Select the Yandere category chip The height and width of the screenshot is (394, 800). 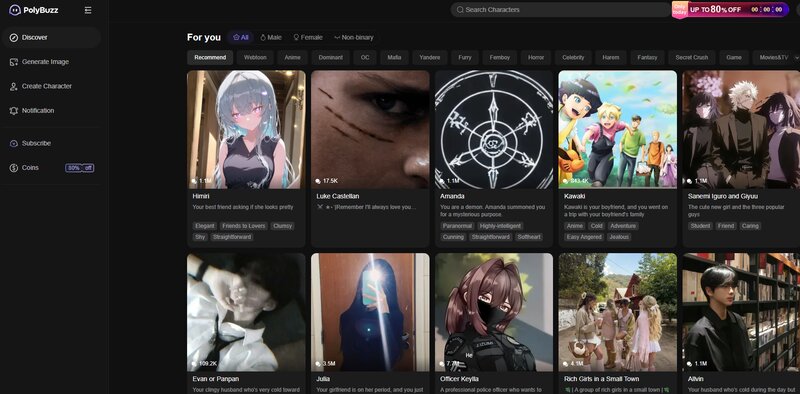(x=430, y=58)
